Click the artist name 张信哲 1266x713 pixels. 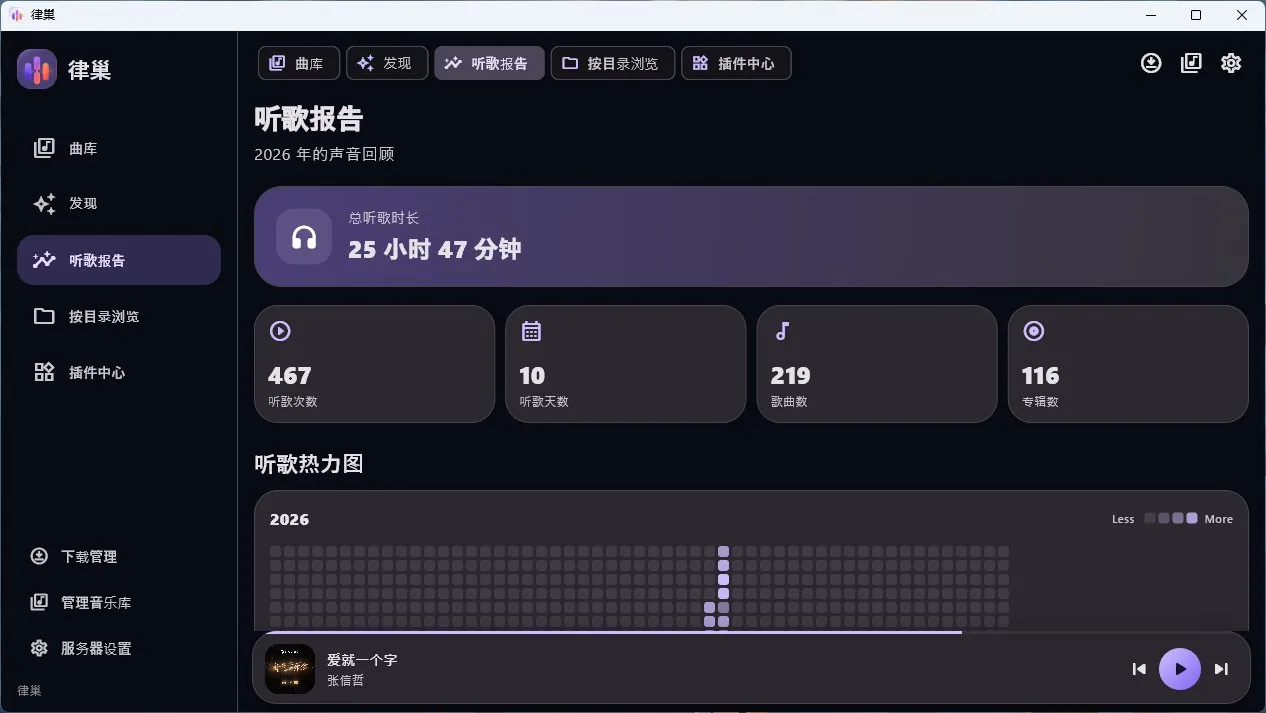(345, 680)
